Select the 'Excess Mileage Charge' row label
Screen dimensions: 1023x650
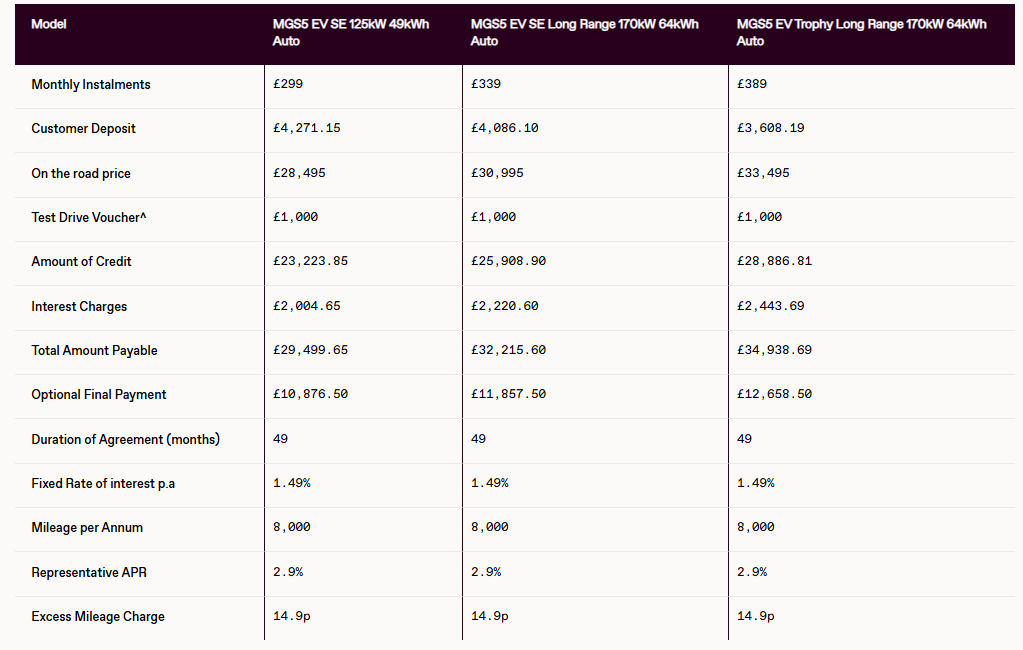[98, 617]
